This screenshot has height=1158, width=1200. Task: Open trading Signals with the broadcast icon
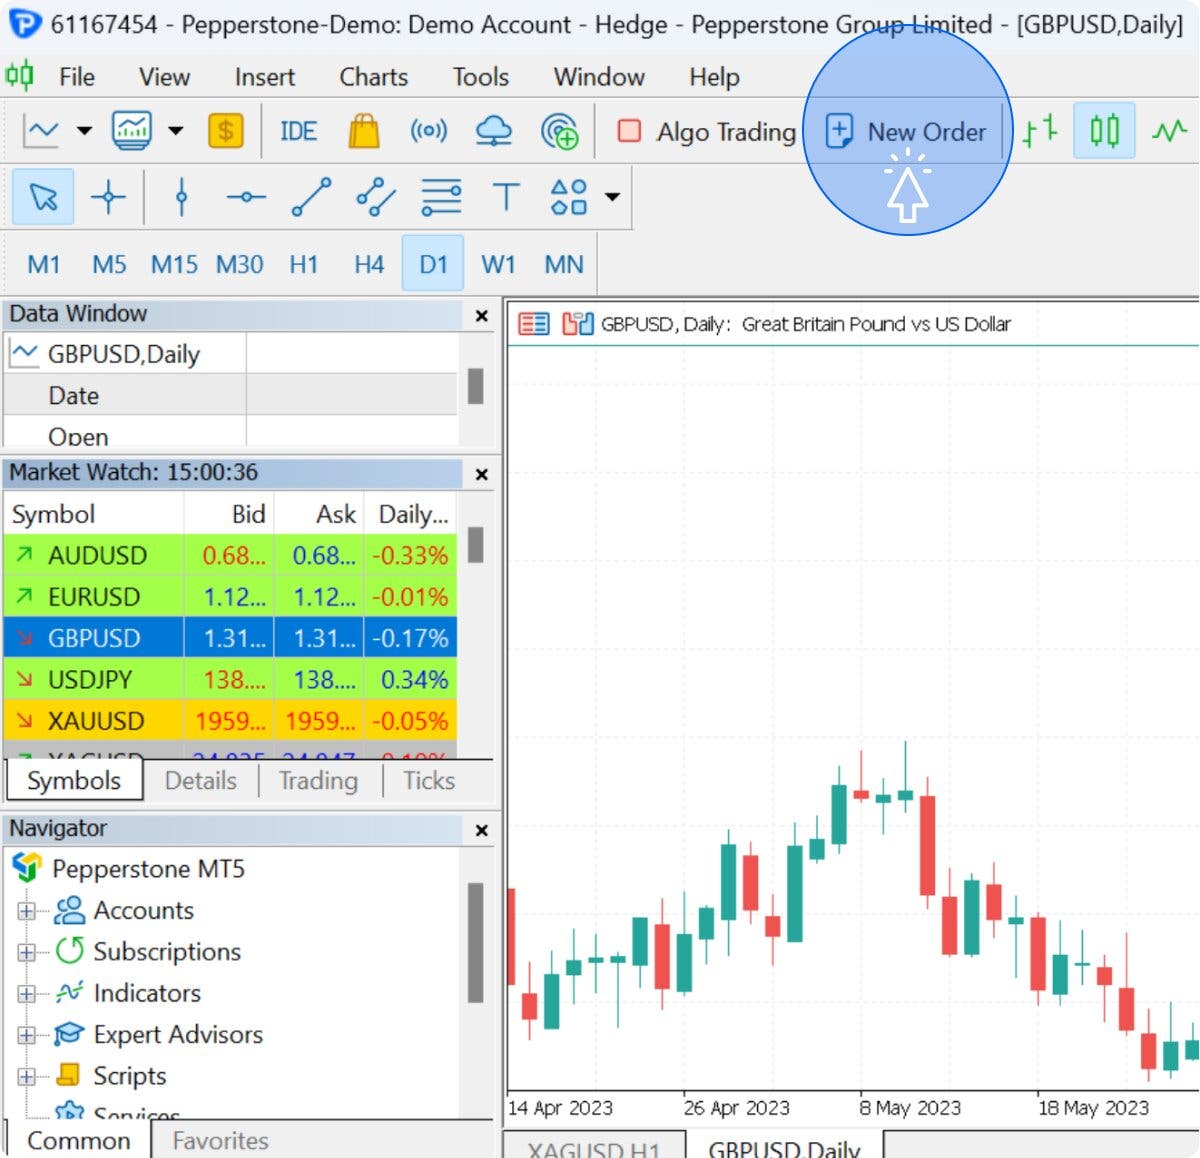(x=429, y=130)
